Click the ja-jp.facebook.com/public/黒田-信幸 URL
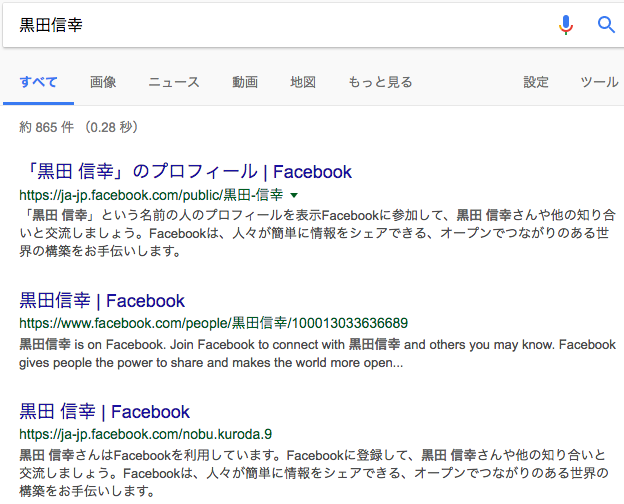624x504 pixels. coord(151,195)
